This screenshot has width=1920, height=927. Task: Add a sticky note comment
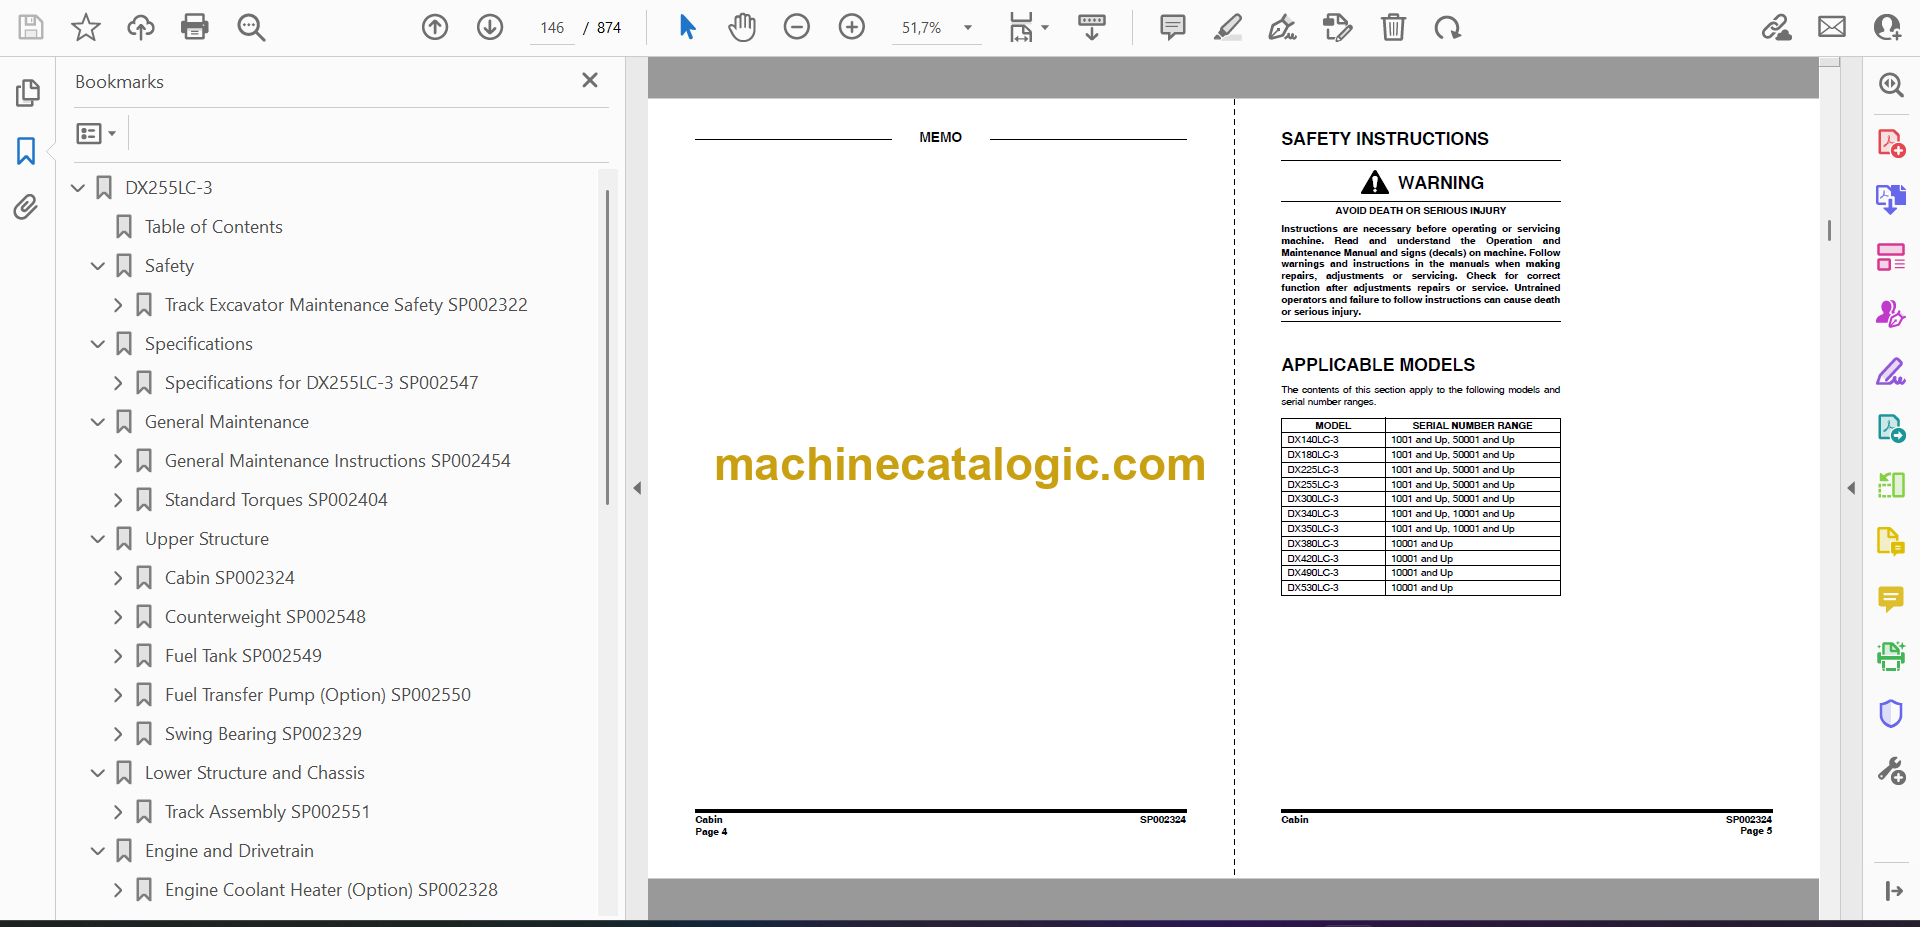coord(1173,27)
